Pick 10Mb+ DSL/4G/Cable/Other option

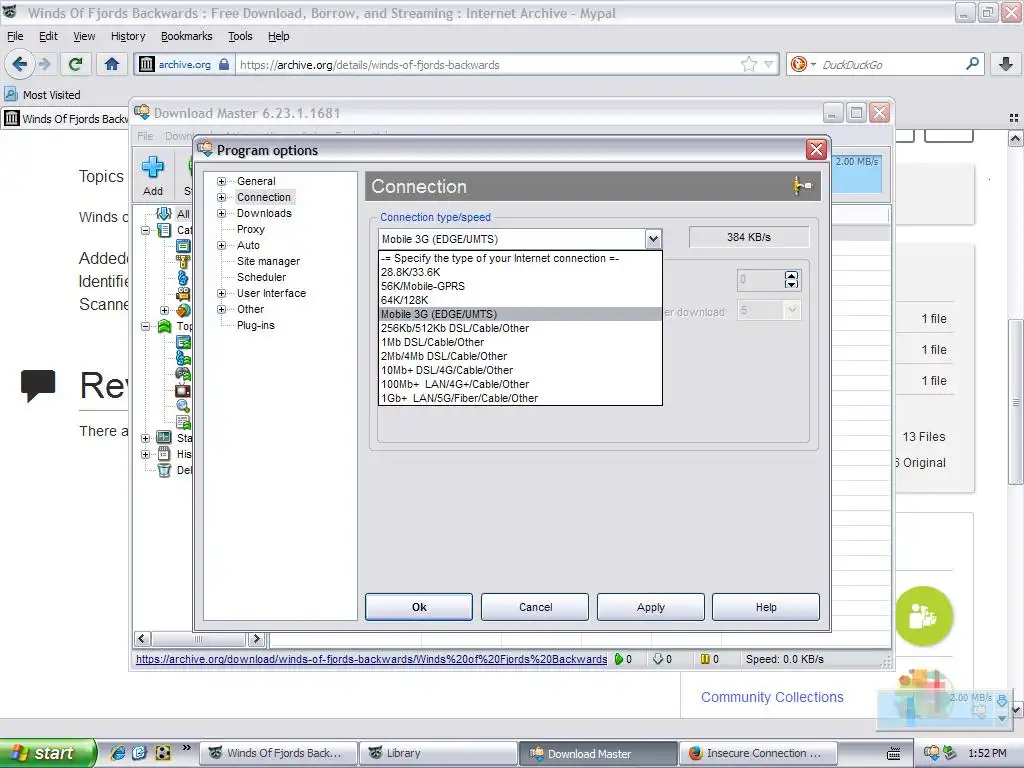point(520,370)
